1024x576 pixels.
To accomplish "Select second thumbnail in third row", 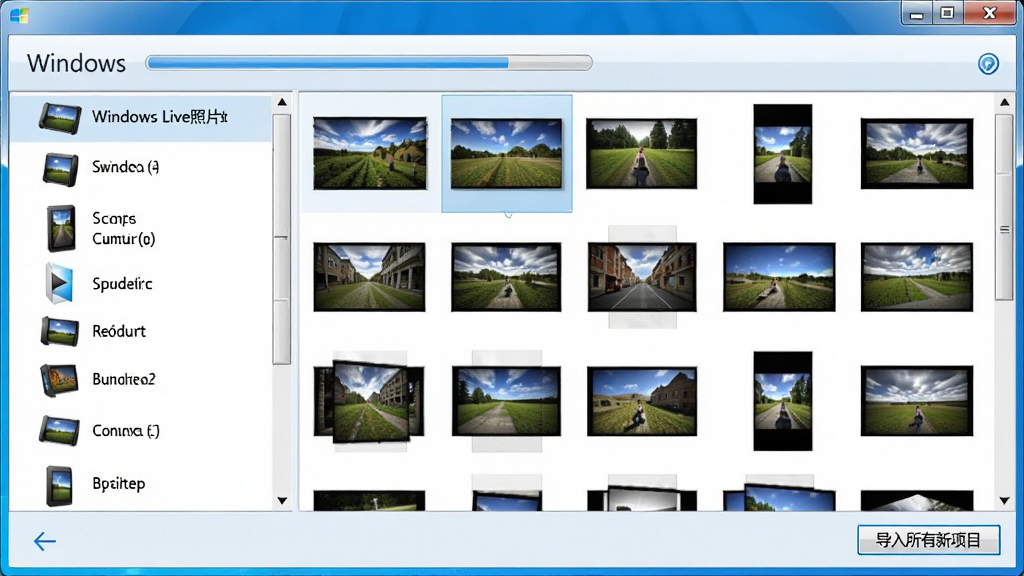I will (x=506, y=401).
